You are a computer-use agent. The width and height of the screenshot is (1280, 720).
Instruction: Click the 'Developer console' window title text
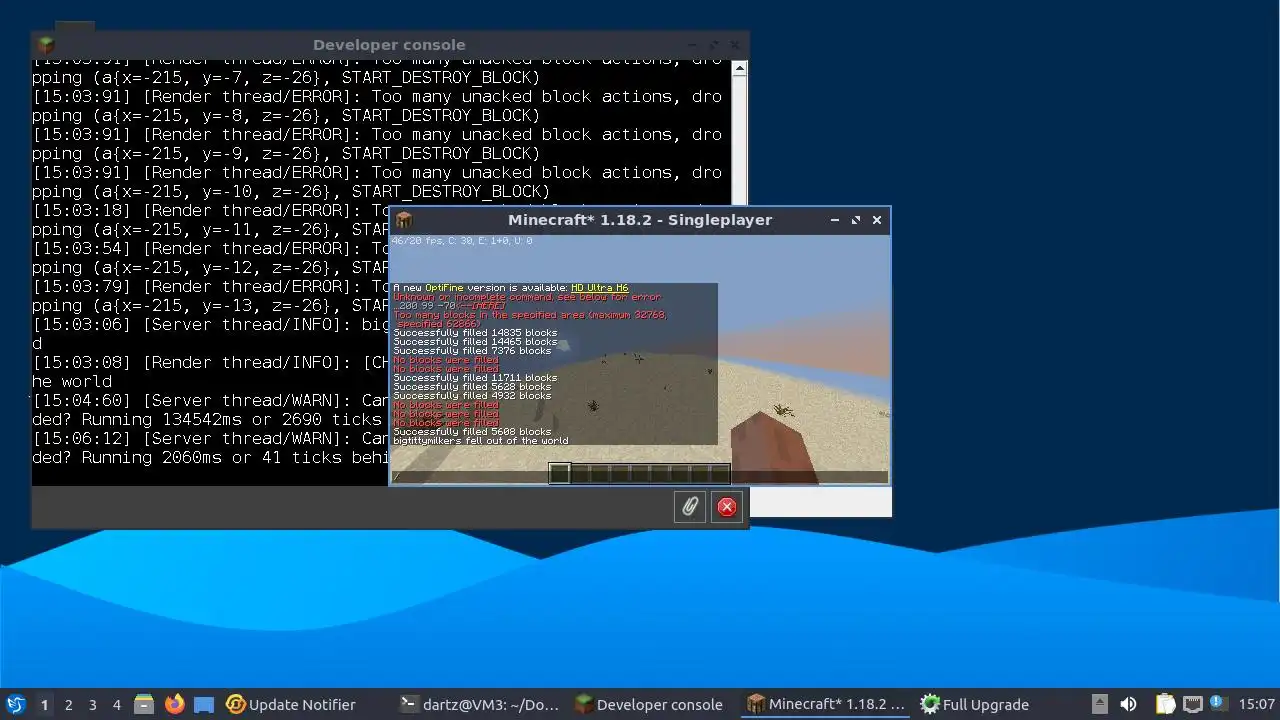(389, 45)
